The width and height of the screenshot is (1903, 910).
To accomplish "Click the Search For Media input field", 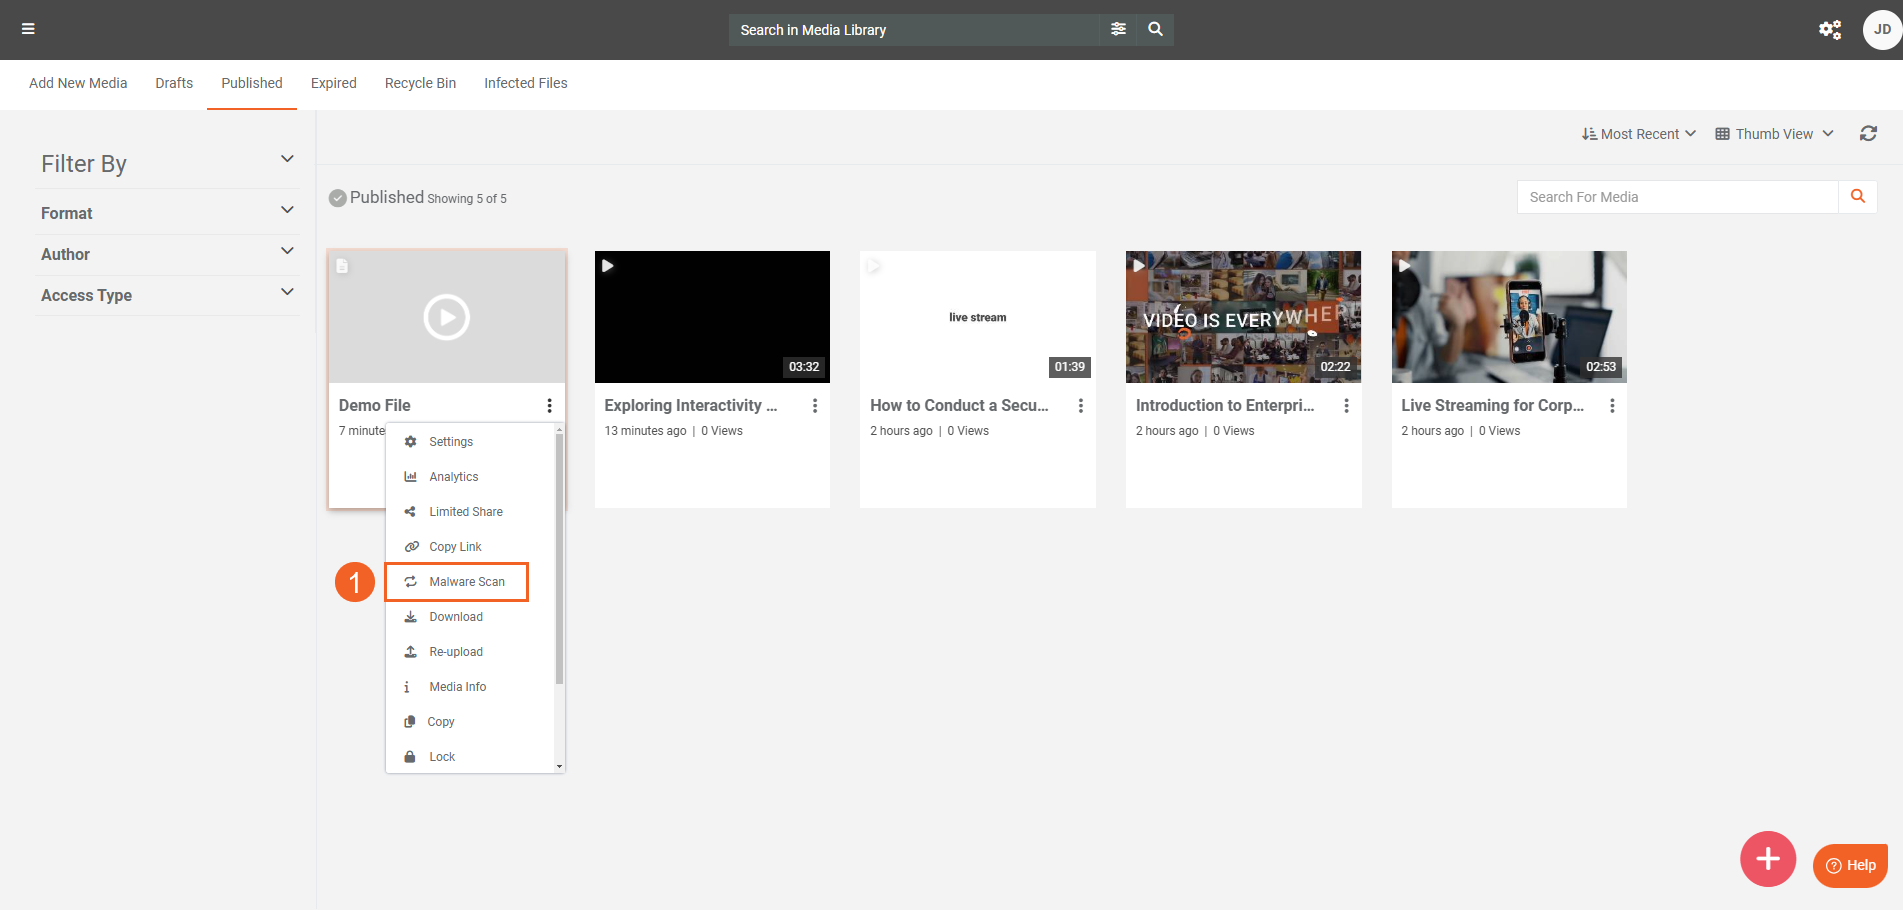I will coord(1677,197).
